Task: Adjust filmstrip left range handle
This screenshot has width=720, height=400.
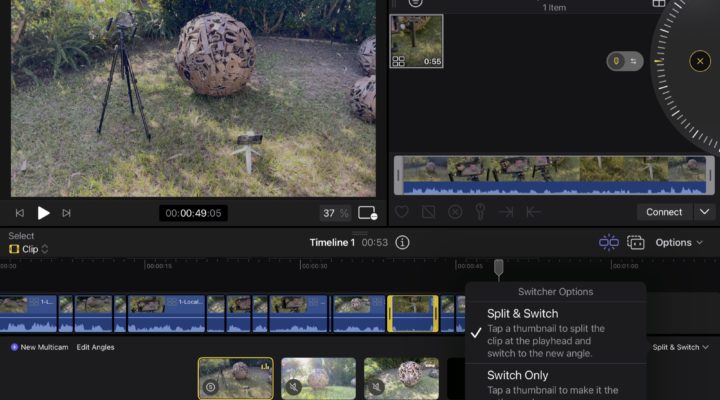Action: click(399, 175)
